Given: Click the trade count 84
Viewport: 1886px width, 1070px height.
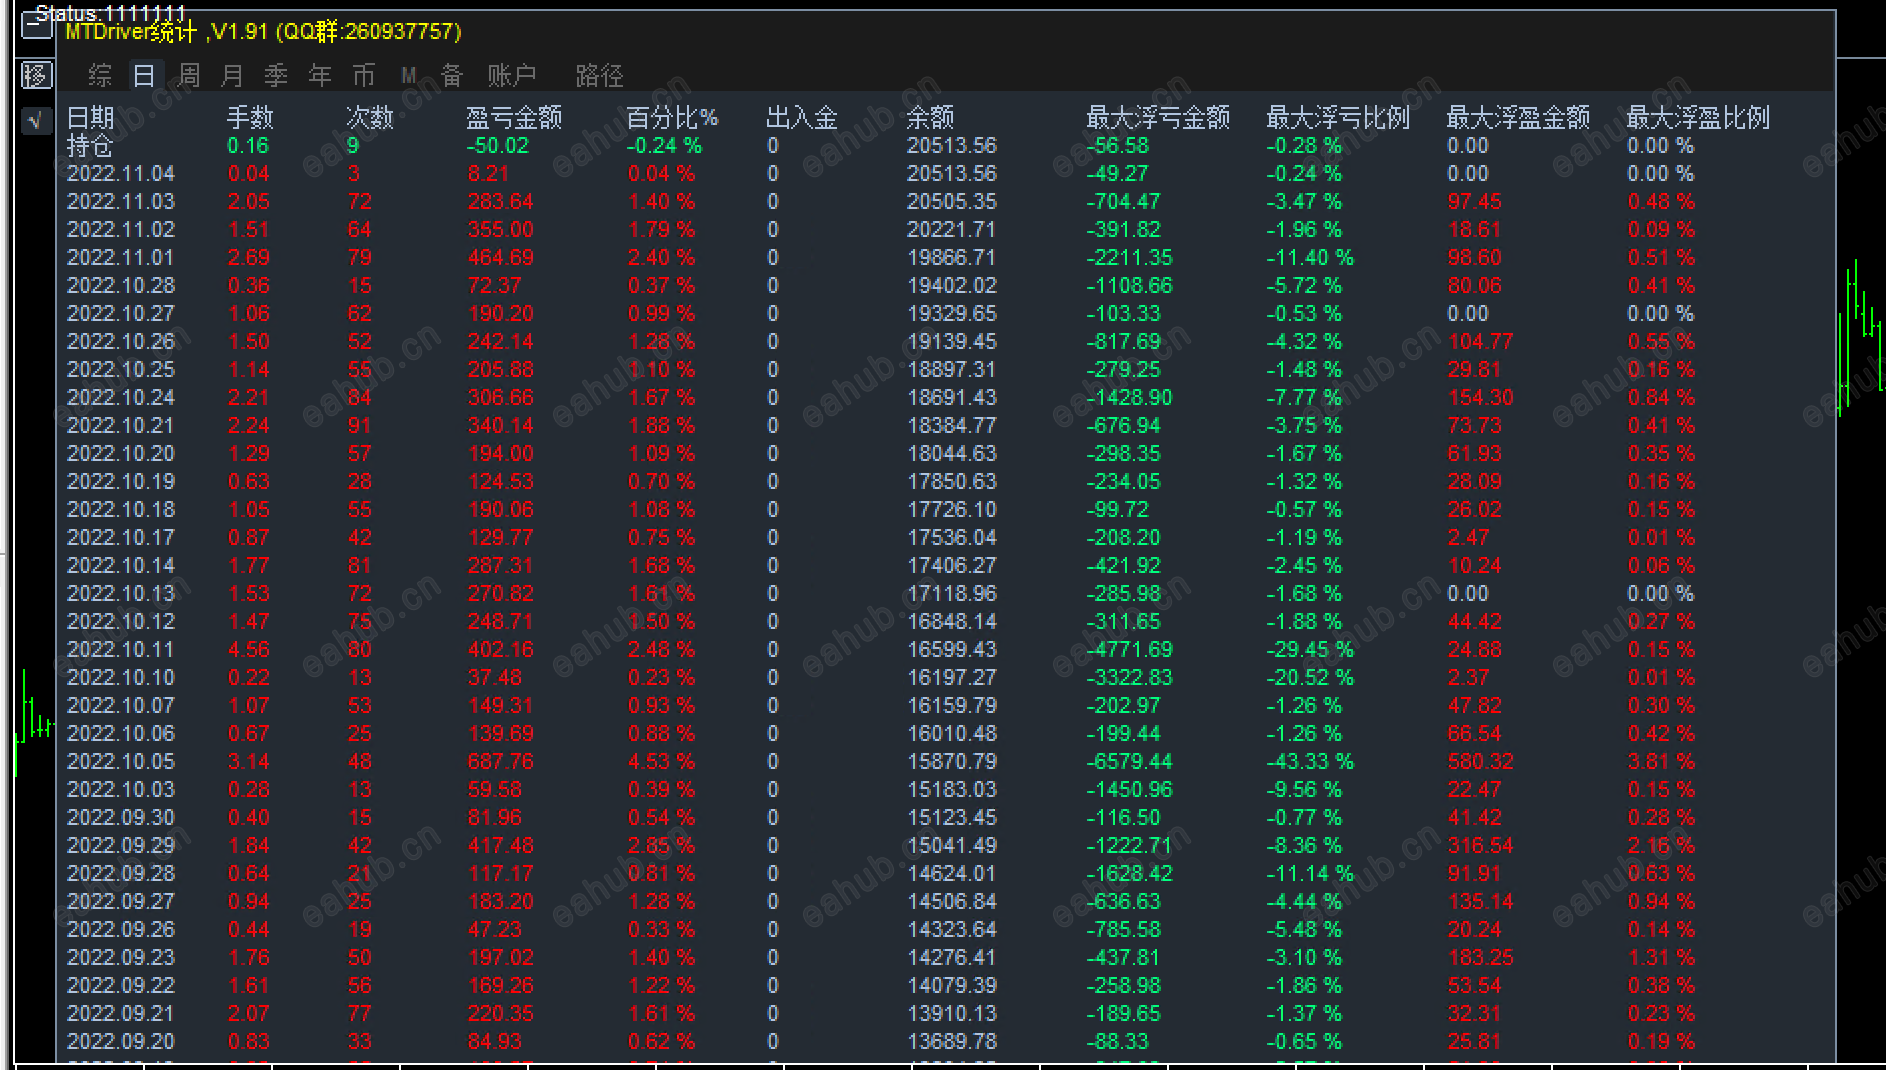Looking at the screenshot, I should coord(360,398).
